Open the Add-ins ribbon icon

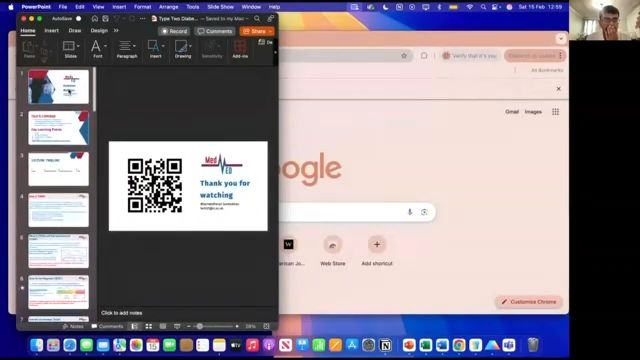pyautogui.click(x=240, y=49)
